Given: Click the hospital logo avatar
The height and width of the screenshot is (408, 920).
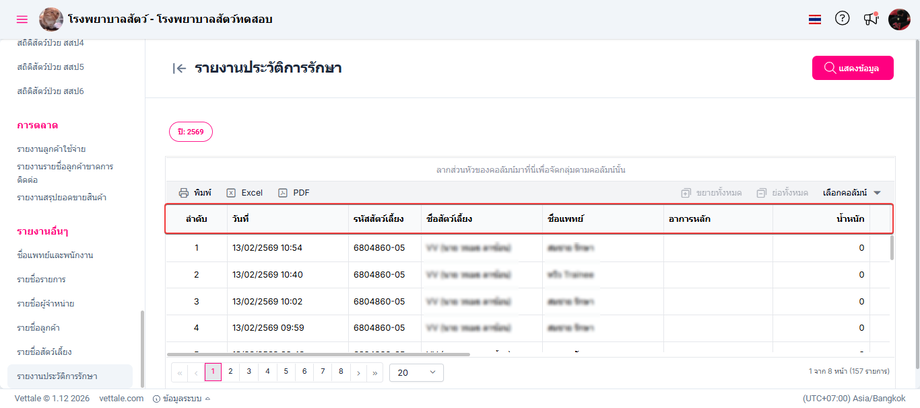Looking at the screenshot, I should [x=51, y=19].
